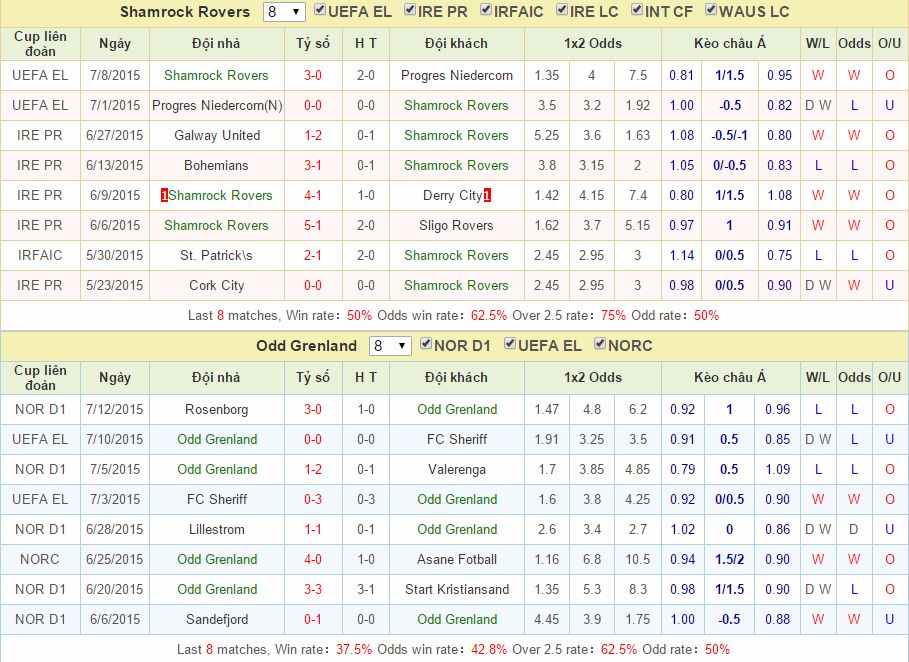Screen dimensions: 909x662
Task: Select Progres Niedercorn away team on 7/8/2015
Action: pyautogui.click(x=457, y=75)
